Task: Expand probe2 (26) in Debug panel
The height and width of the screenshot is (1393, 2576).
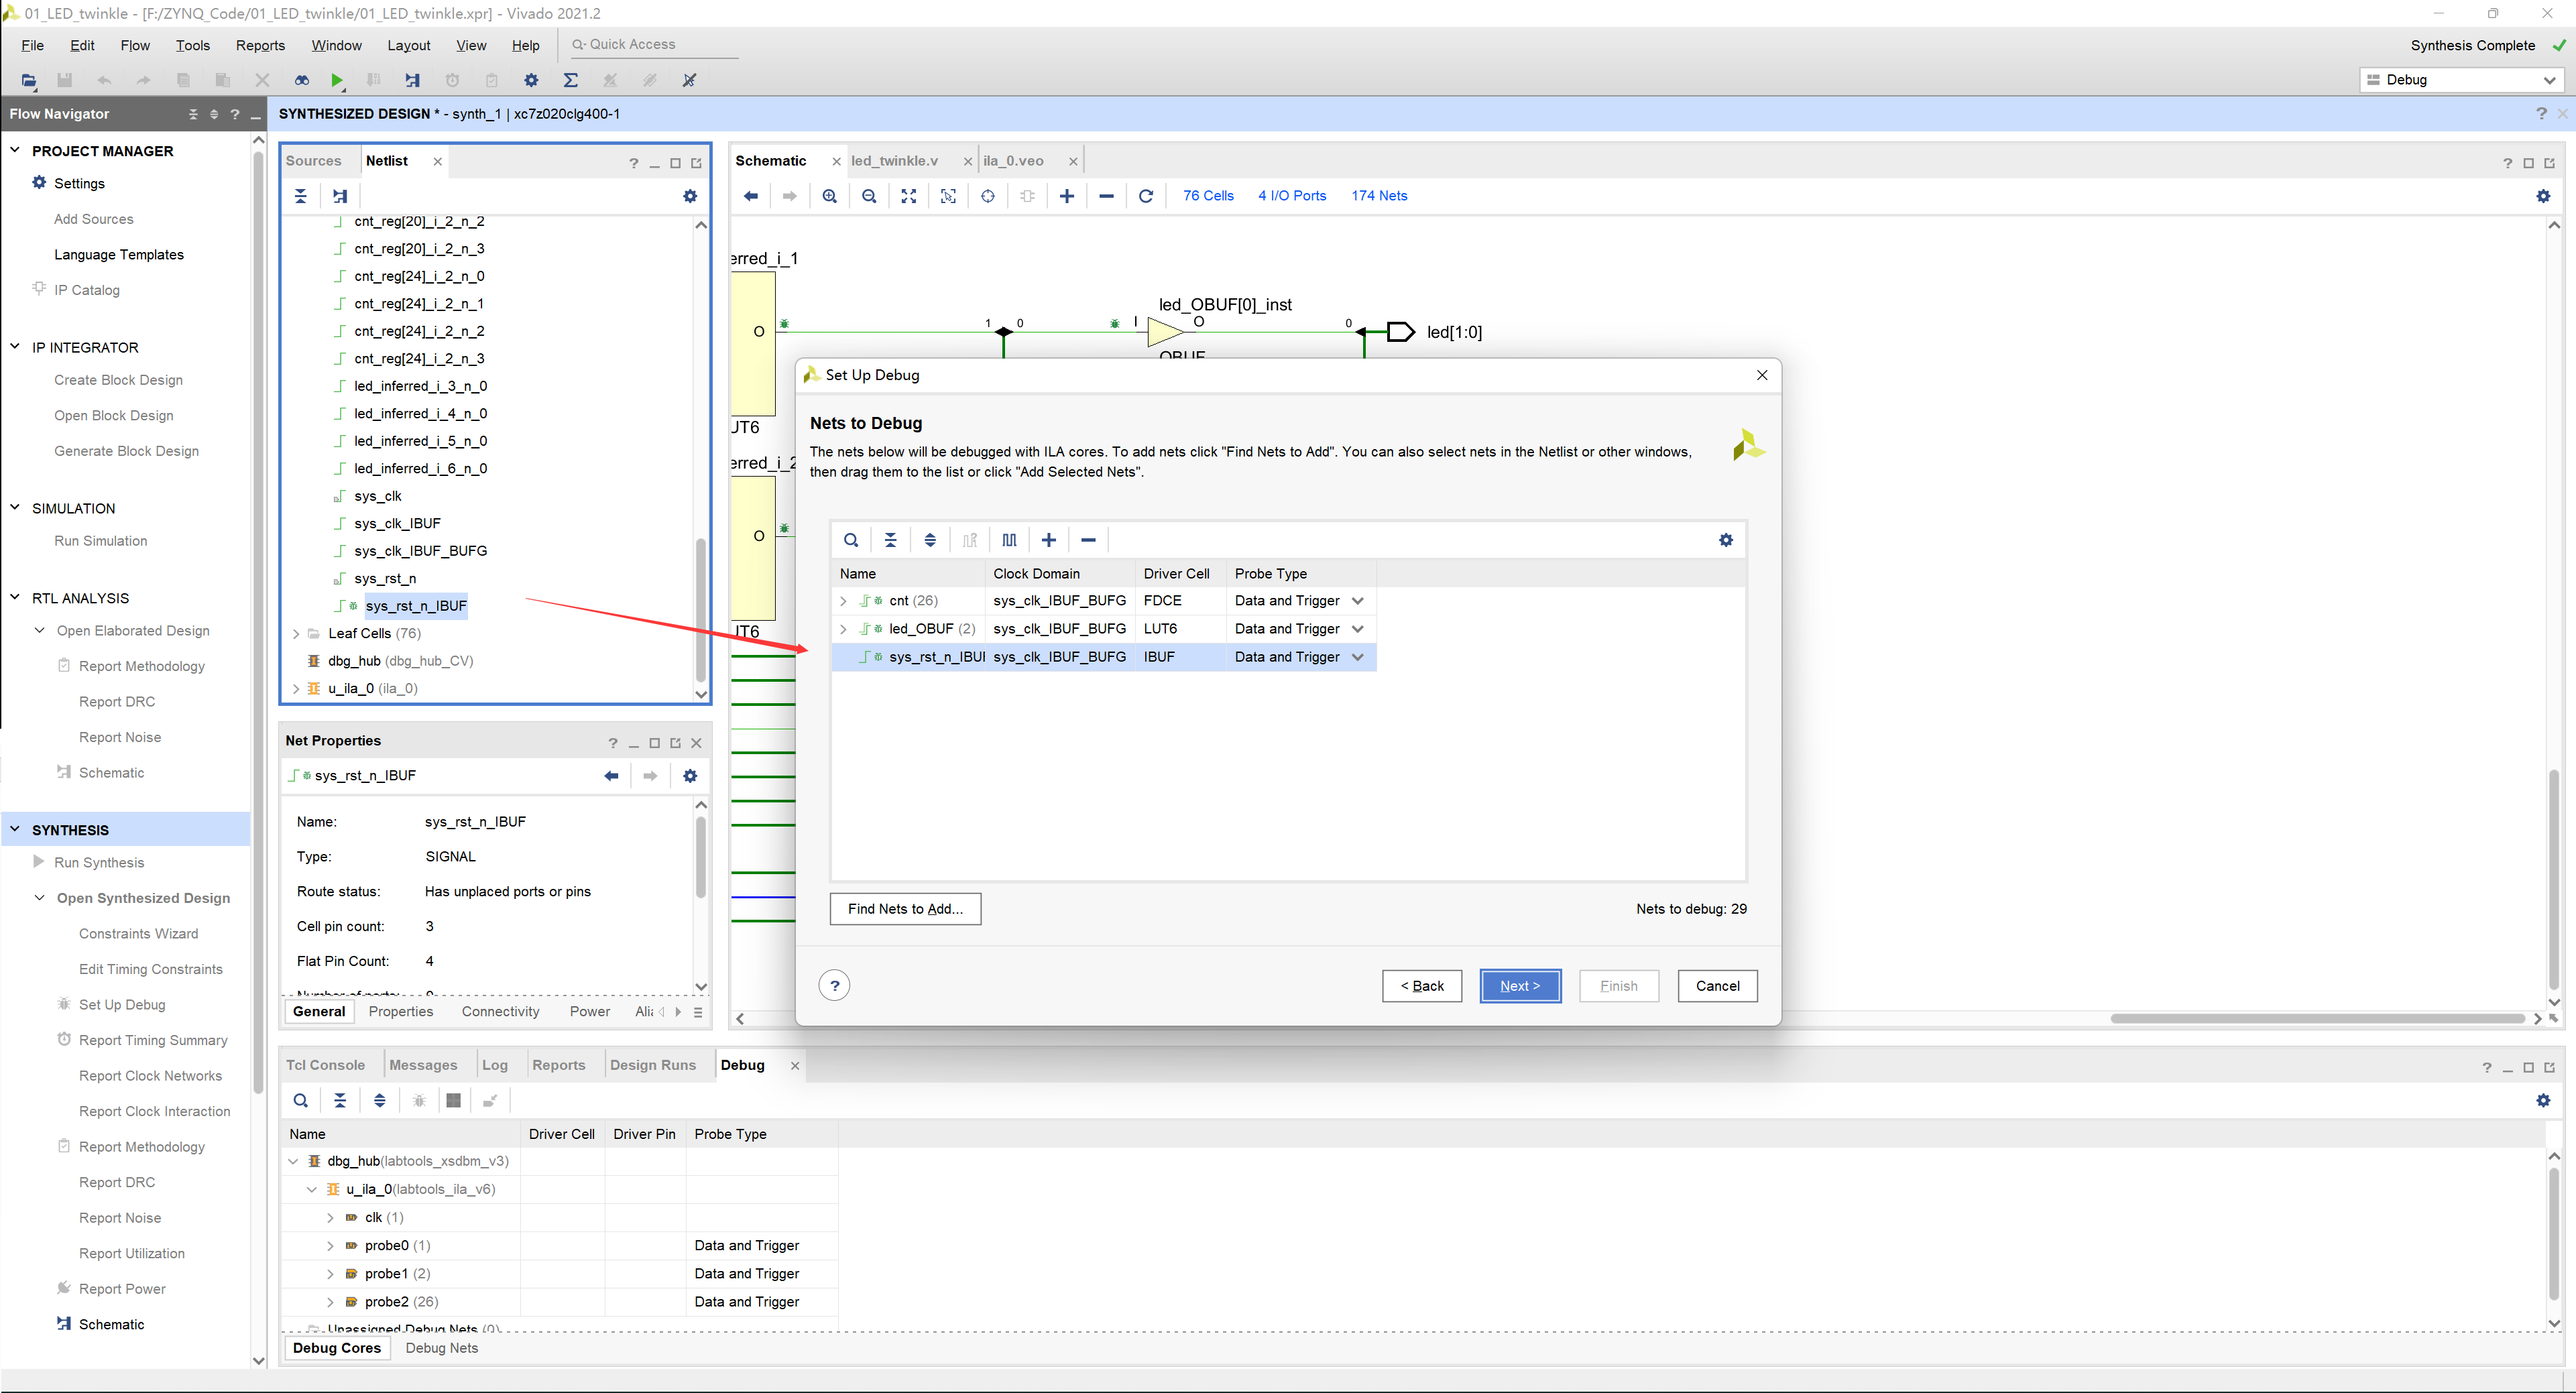Action: coord(330,1302)
